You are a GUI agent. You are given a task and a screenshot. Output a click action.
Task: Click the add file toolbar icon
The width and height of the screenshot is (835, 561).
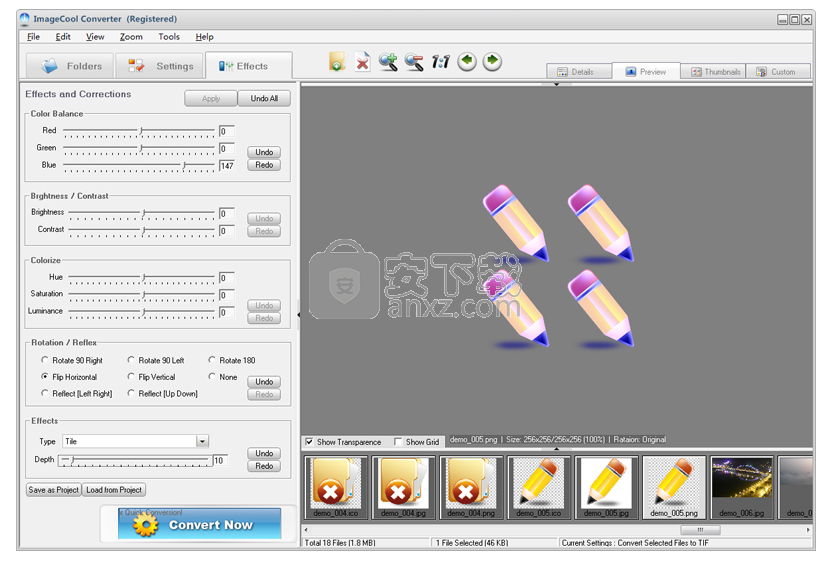coord(337,62)
